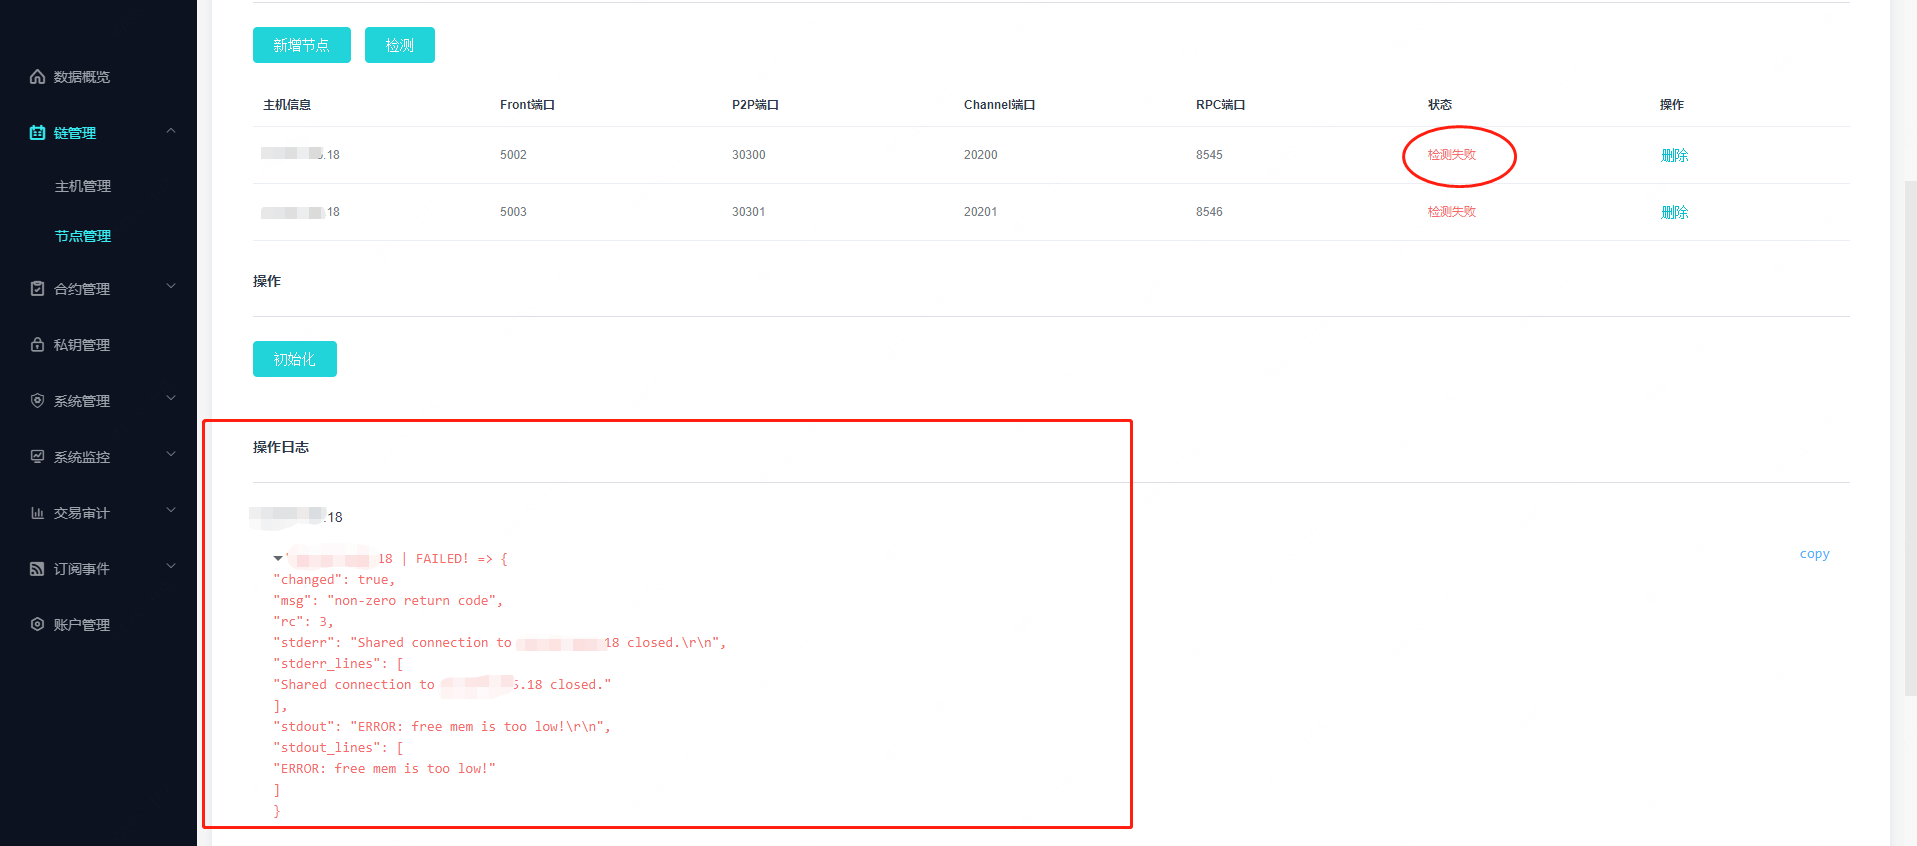Open 账户管理 in the sidebar
1917x846 pixels.
point(82,625)
